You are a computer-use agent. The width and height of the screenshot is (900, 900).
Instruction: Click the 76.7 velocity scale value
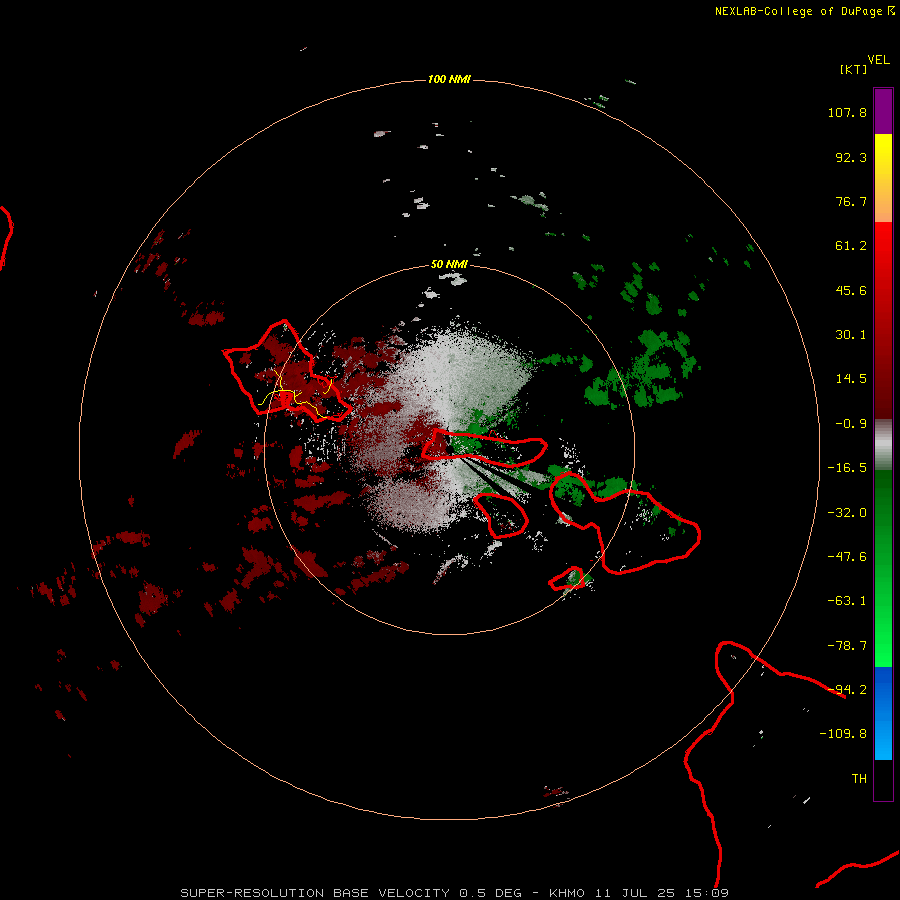tap(851, 201)
